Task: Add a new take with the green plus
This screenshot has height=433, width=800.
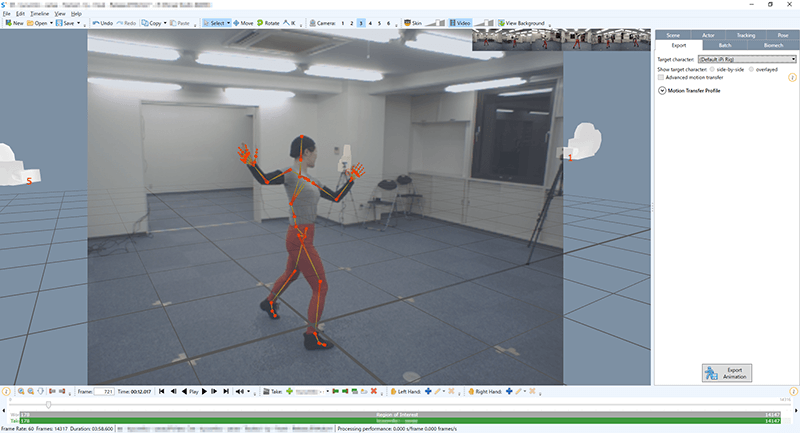Action: (290, 391)
